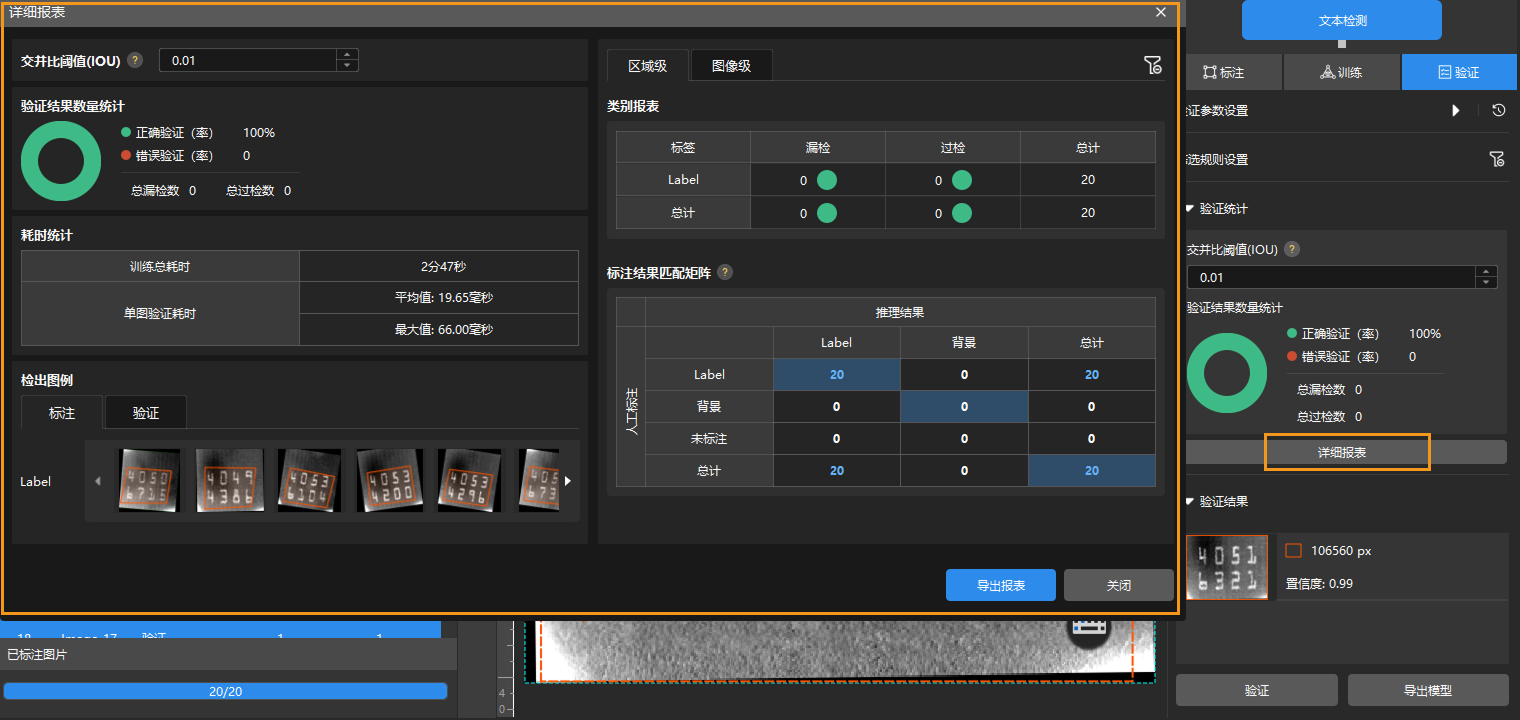
Task: Select the annotation tab under detection examples
Action: [62, 412]
